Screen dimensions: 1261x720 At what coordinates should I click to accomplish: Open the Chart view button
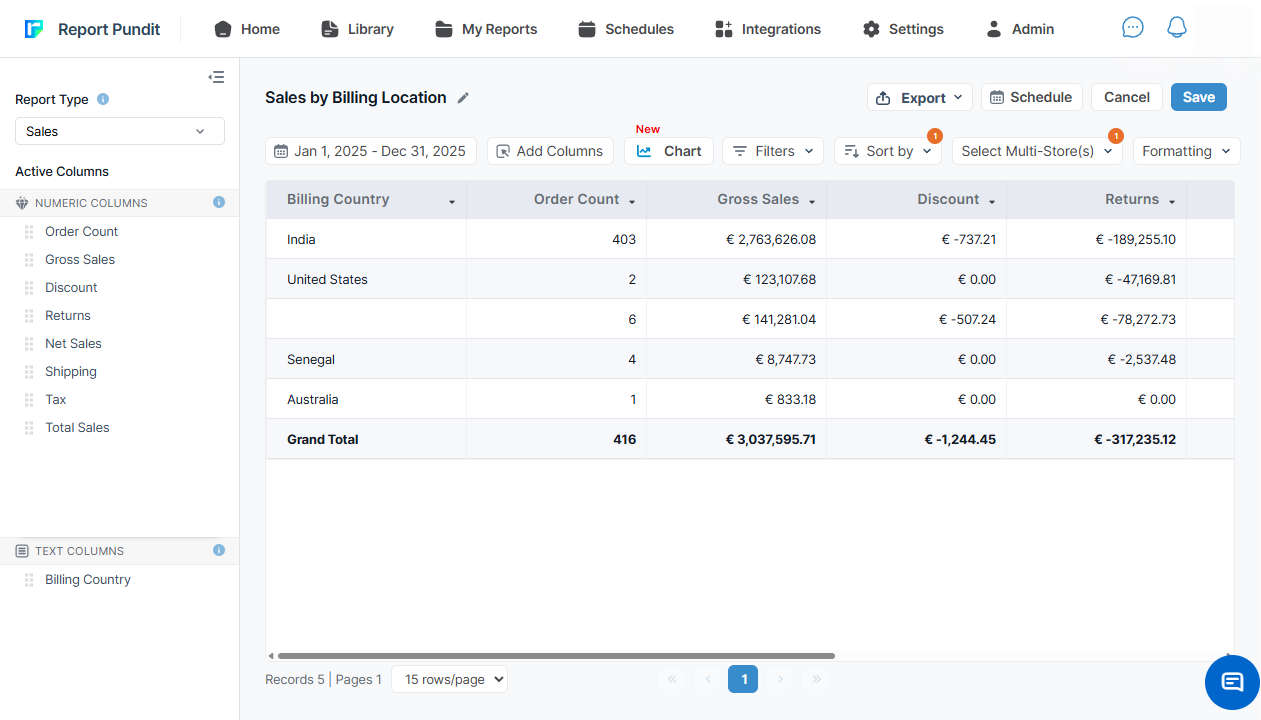click(x=669, y=151)
